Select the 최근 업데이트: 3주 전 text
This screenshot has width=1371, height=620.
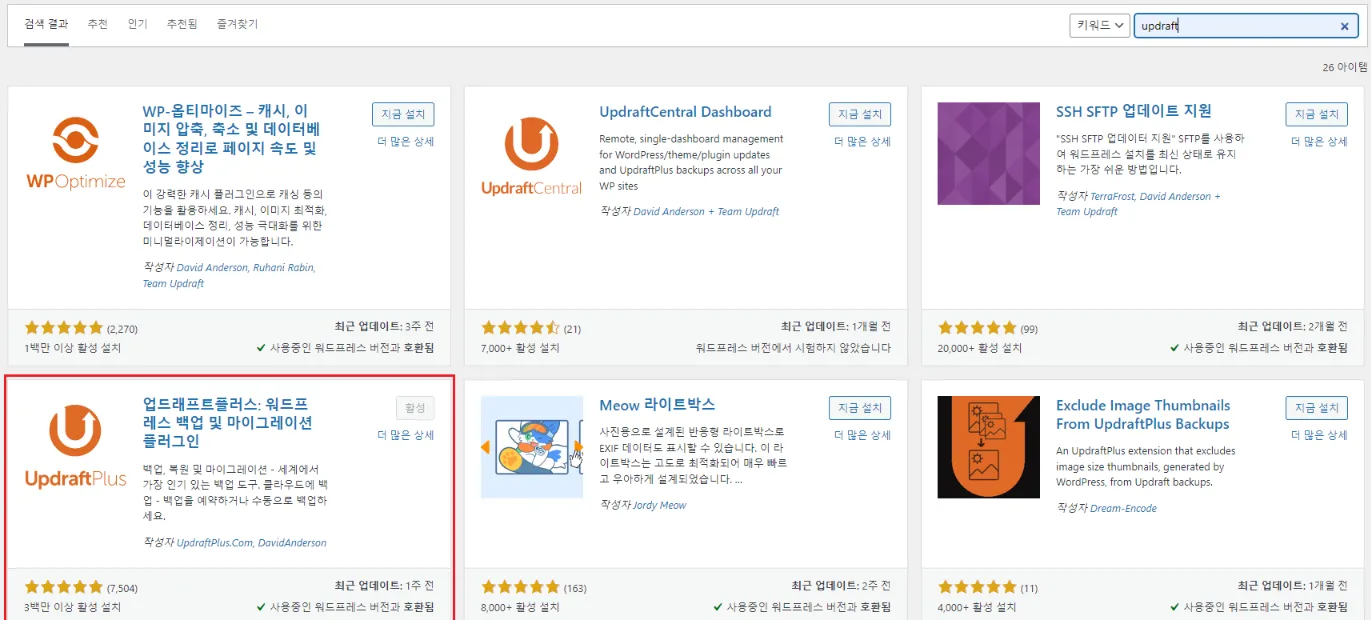[x=384, y=327]
